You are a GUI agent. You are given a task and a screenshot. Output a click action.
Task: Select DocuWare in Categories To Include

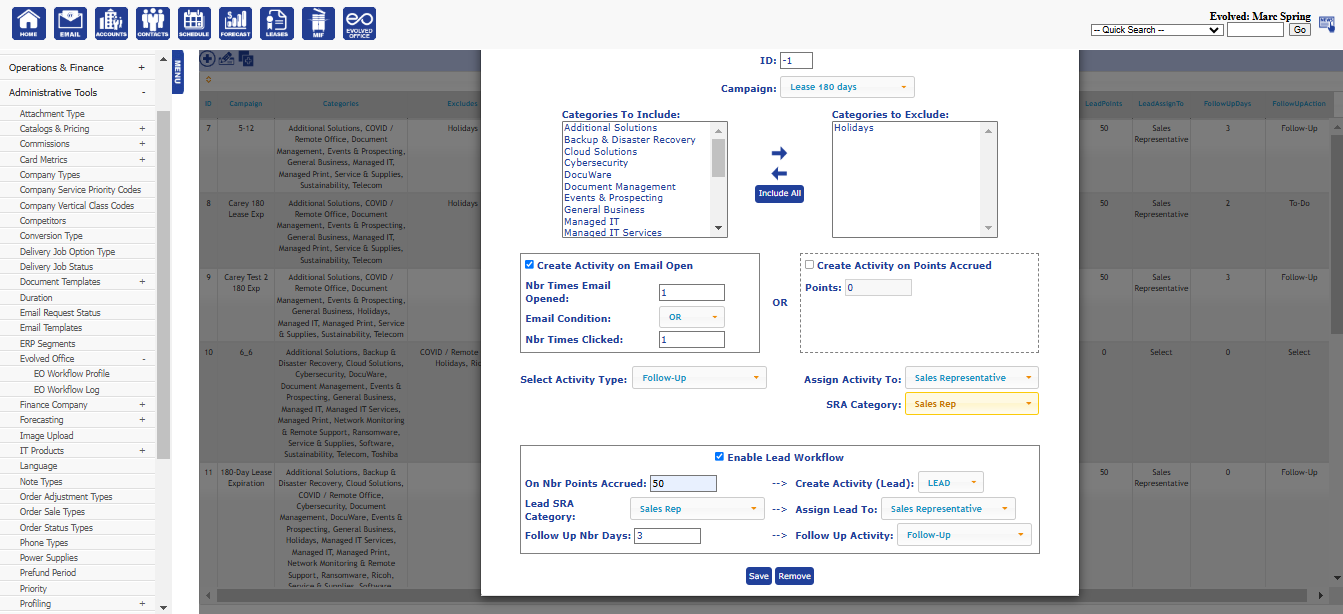pos(587,175)
